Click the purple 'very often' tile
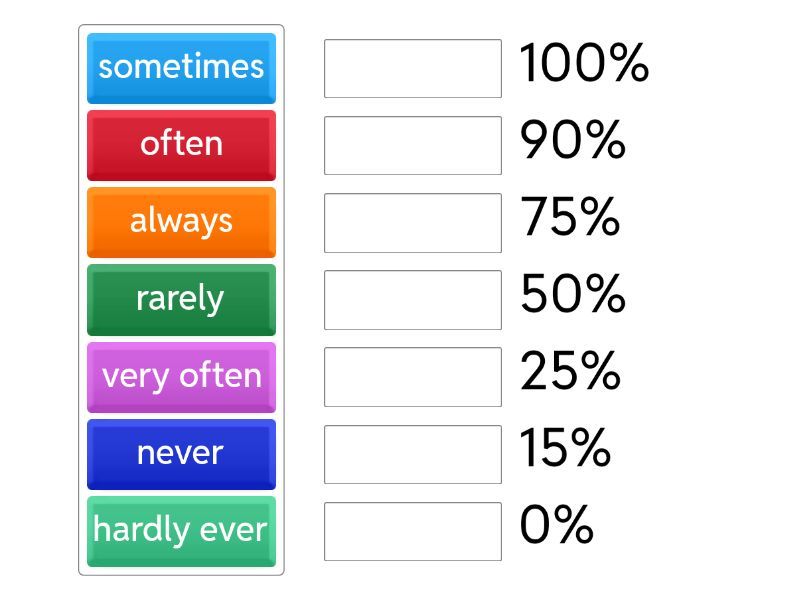 coord(181,377)
